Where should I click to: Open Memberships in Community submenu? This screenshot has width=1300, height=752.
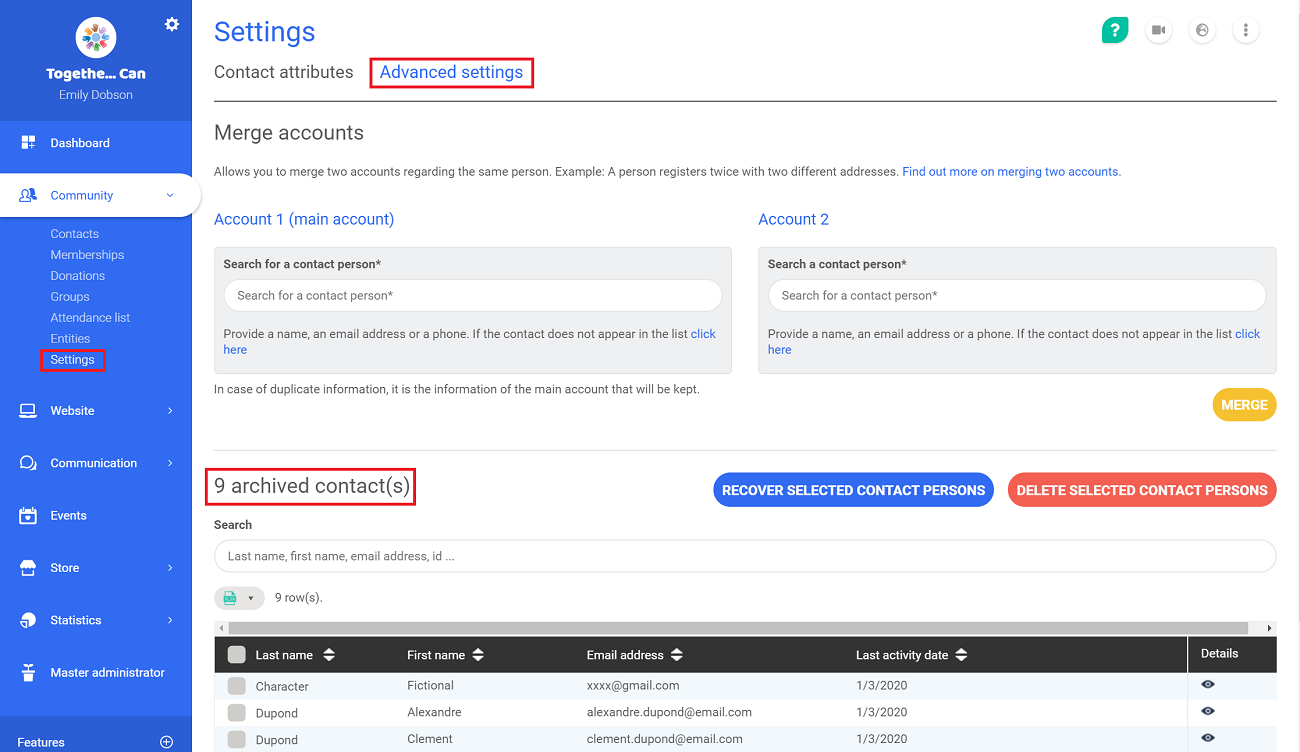pos(87,255)
